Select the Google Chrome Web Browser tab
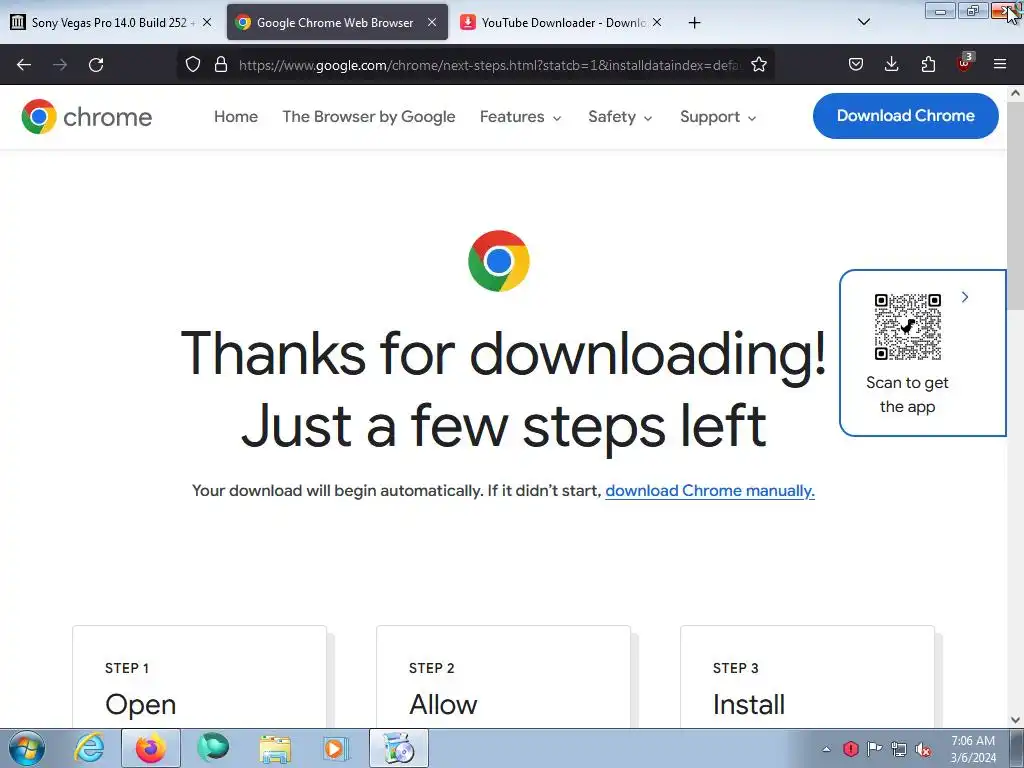 (x=335, y=23)
